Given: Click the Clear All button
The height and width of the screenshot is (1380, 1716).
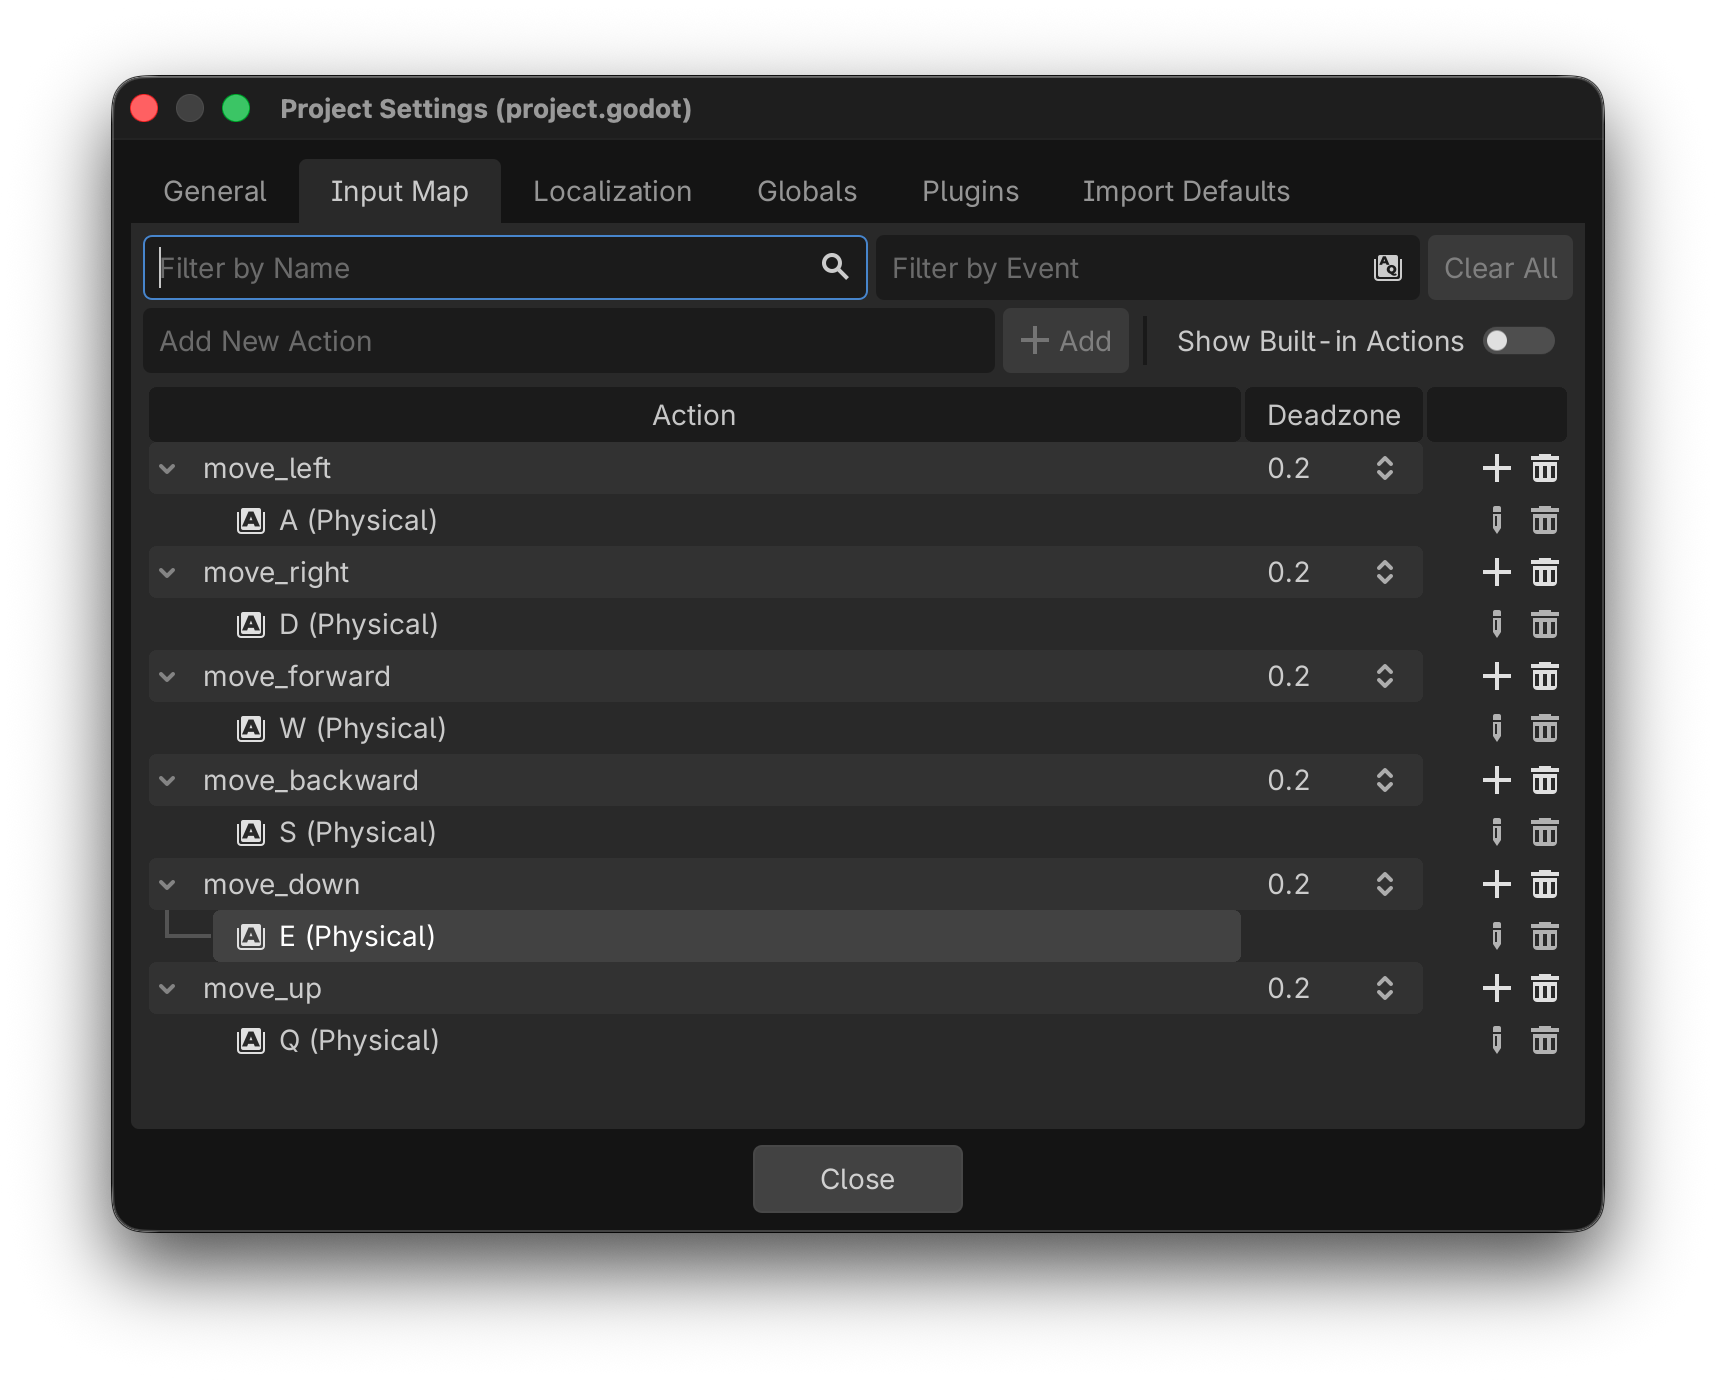Looking at the screenshot, I should click(1499, 268).
